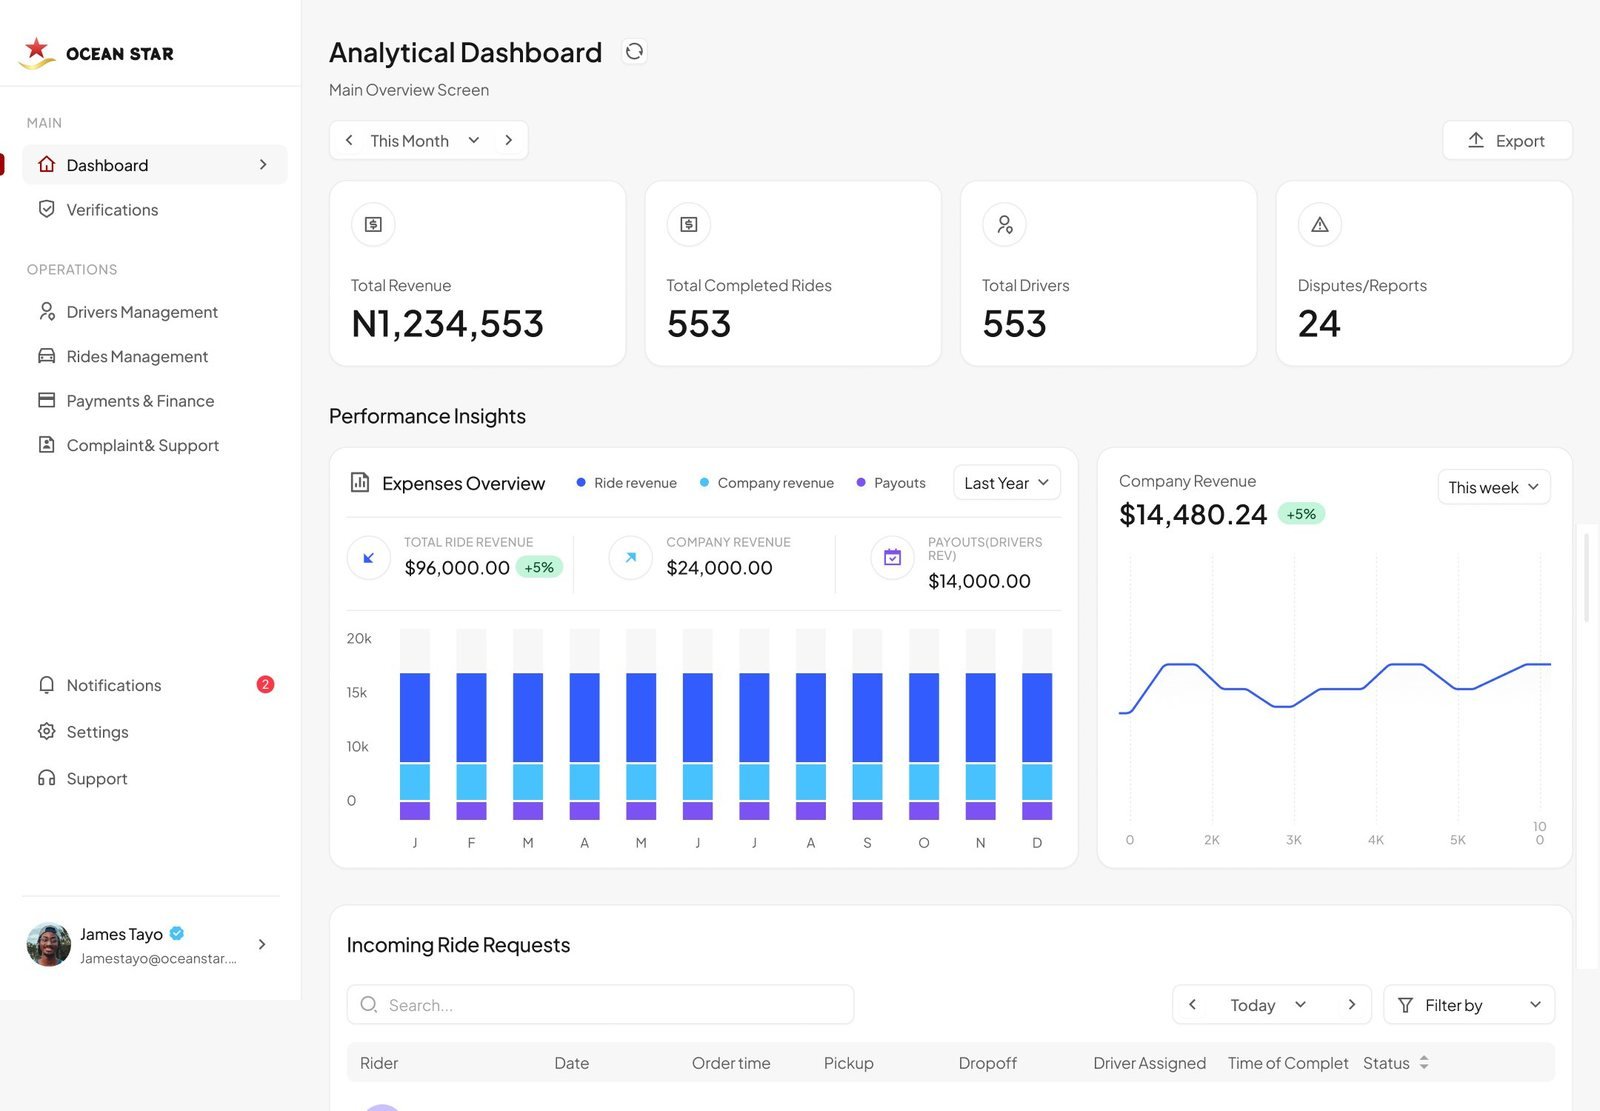Toggle the Company revenue legend item
The width and height of the screenshot is (1600, 1111).
[767, 482]
